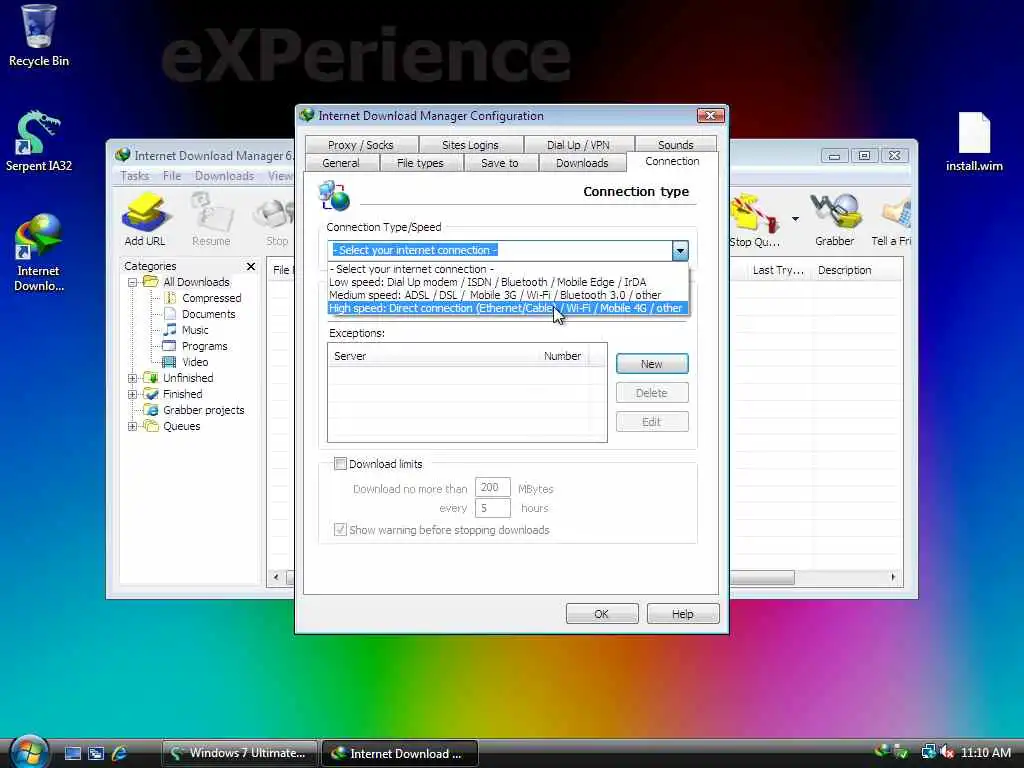Switch to the Sounds tab
The height and width of the screenshot is (768, 1024).
coord(675,144)
